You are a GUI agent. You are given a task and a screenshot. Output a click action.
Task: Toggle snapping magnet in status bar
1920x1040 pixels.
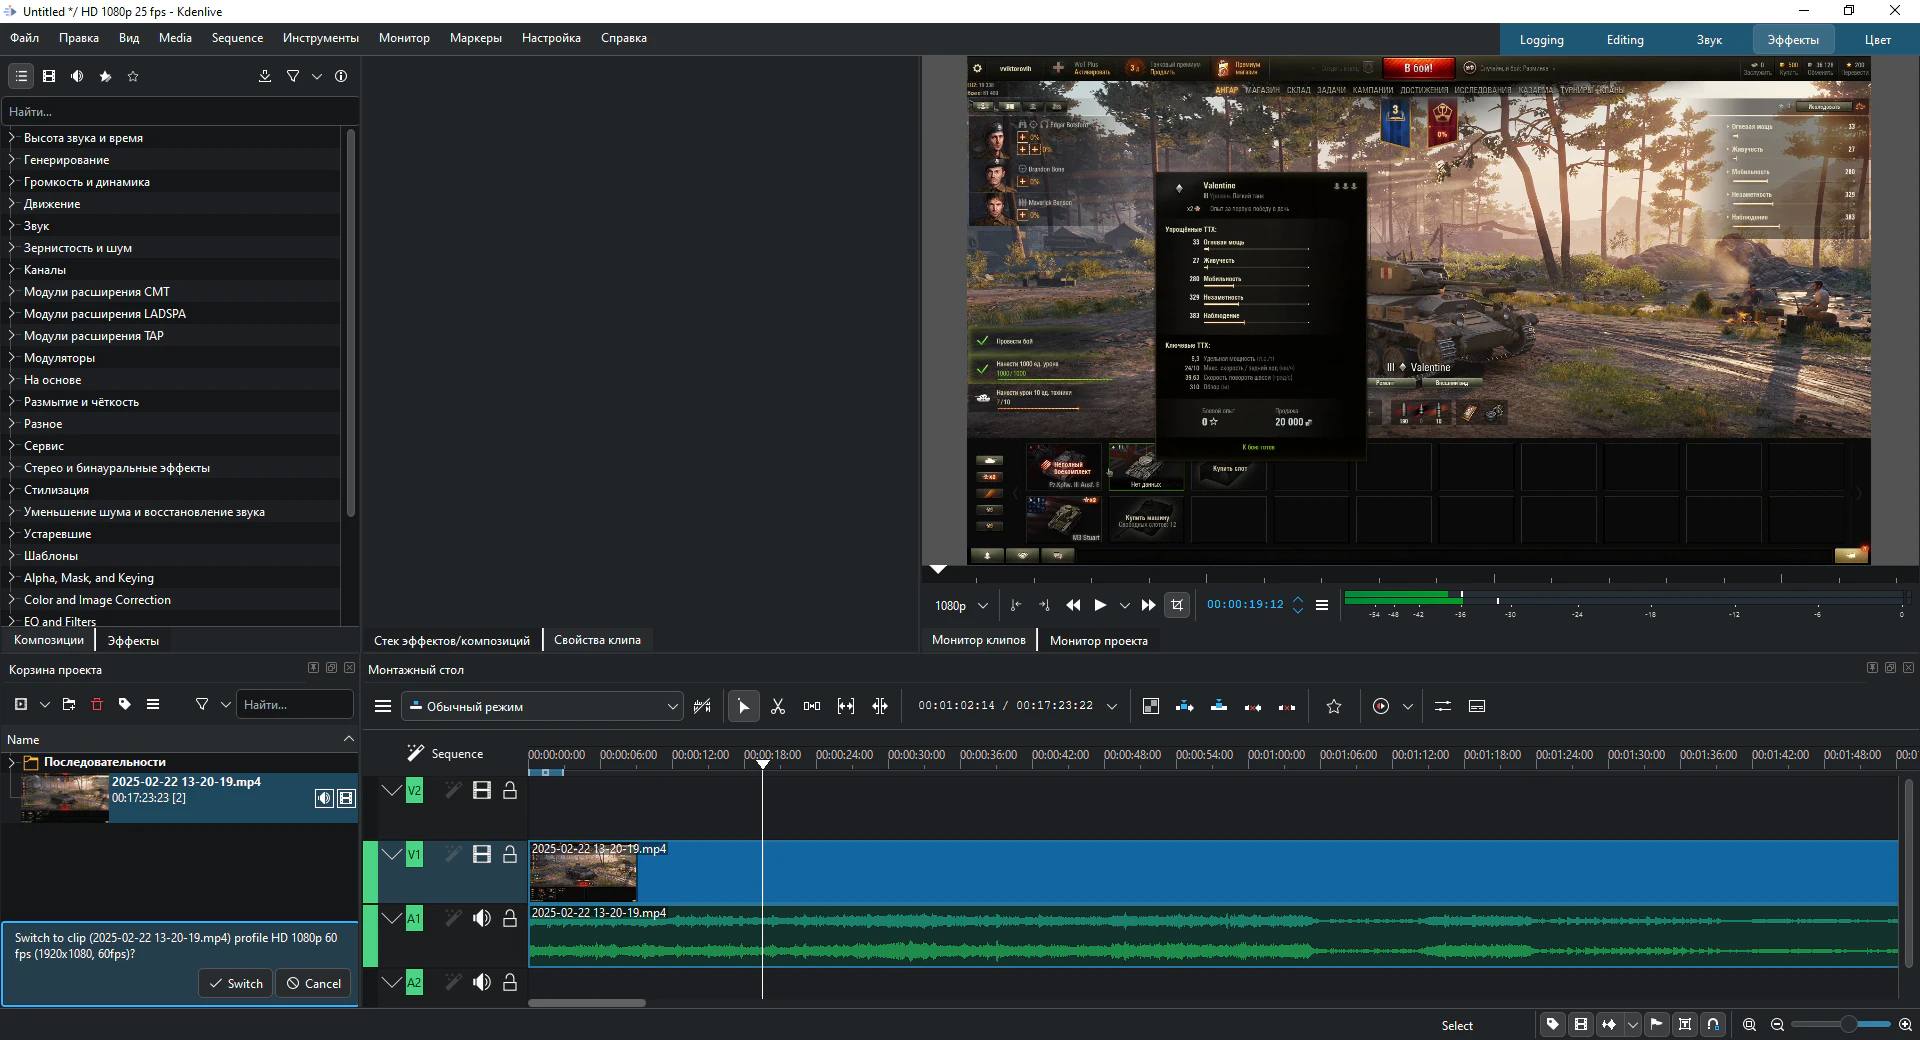coord(1713,1024)
